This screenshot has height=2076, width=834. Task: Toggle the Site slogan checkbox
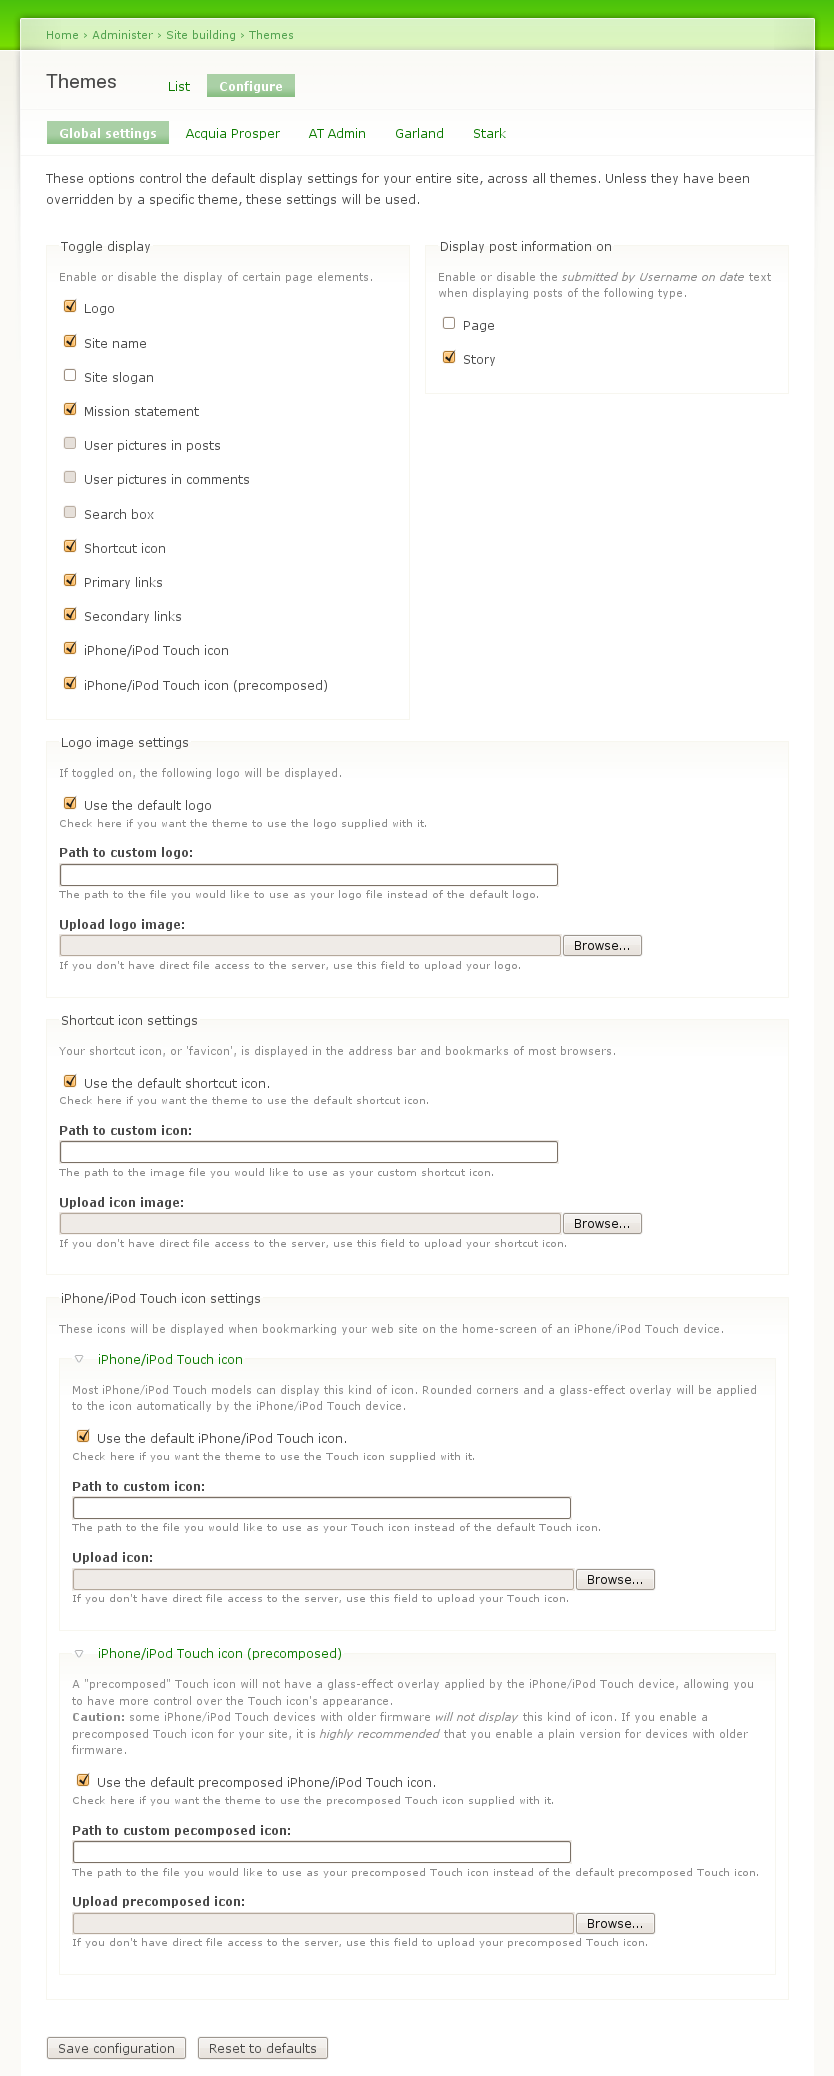click(x=70, y=376)
